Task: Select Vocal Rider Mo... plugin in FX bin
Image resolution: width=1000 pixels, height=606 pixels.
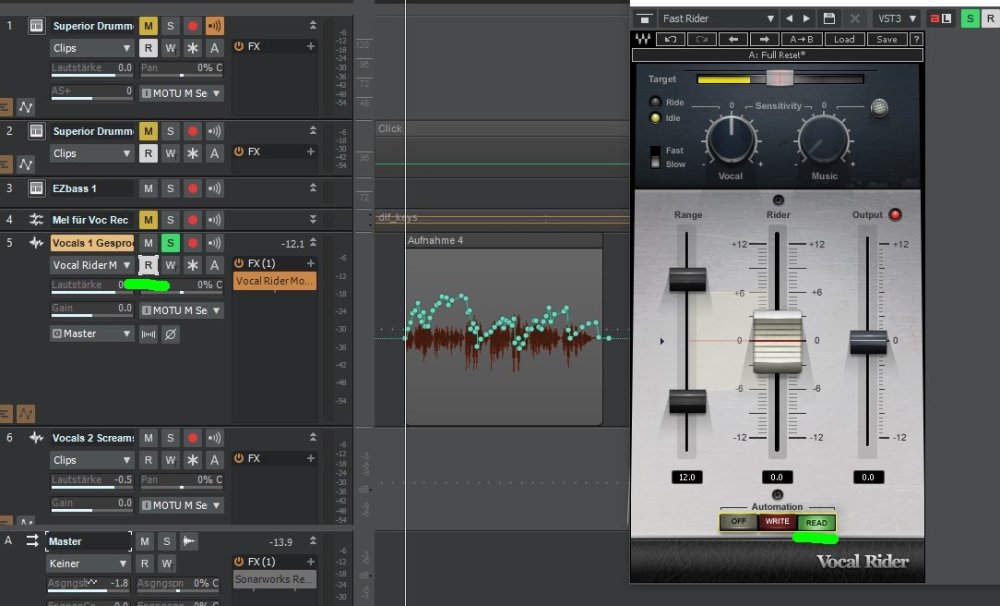Action: click(274, 281)
